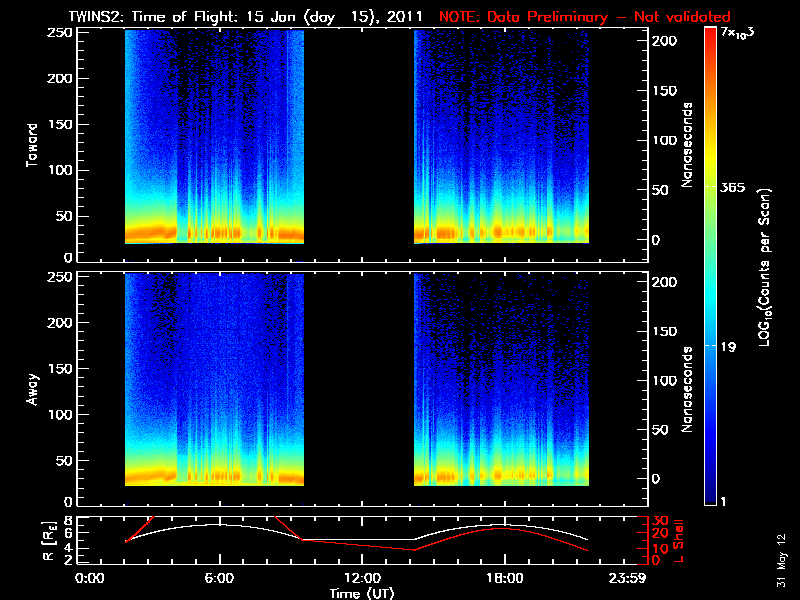Select the 'Toward' y-axis label
This screenshot has width=800, height=600.
(33, 143)
